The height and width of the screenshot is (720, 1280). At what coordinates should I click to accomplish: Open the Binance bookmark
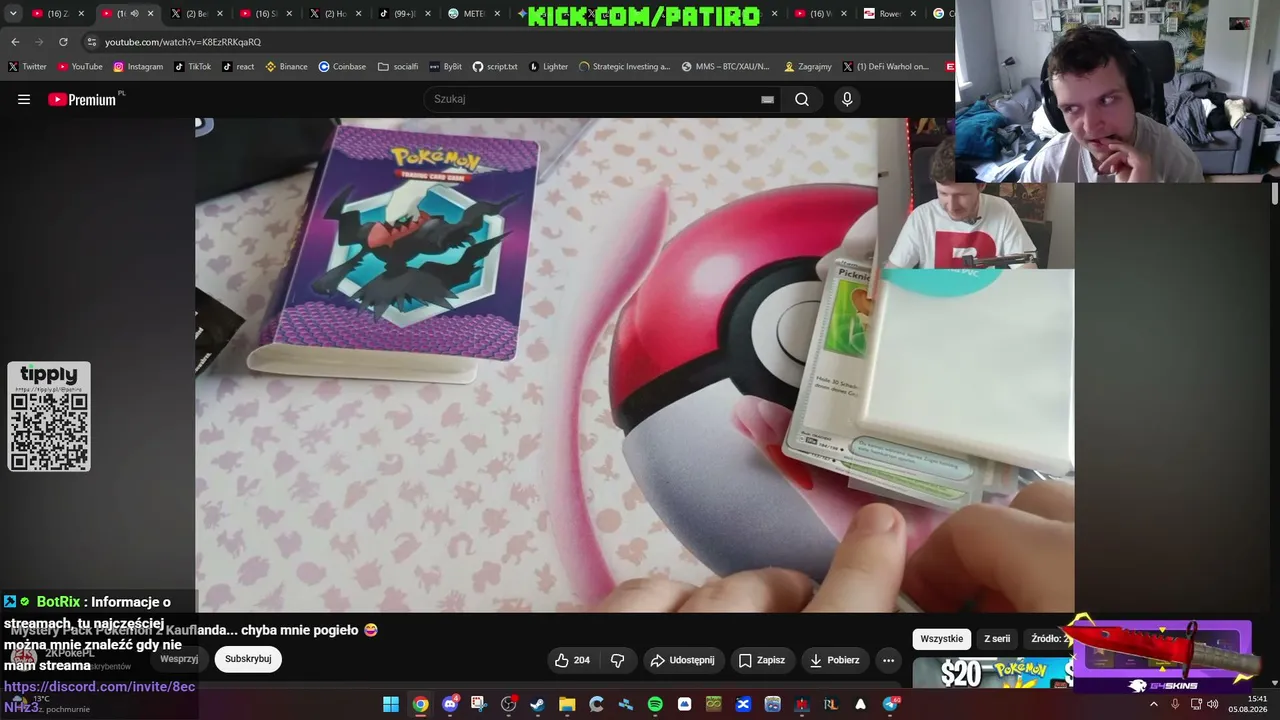286,67
